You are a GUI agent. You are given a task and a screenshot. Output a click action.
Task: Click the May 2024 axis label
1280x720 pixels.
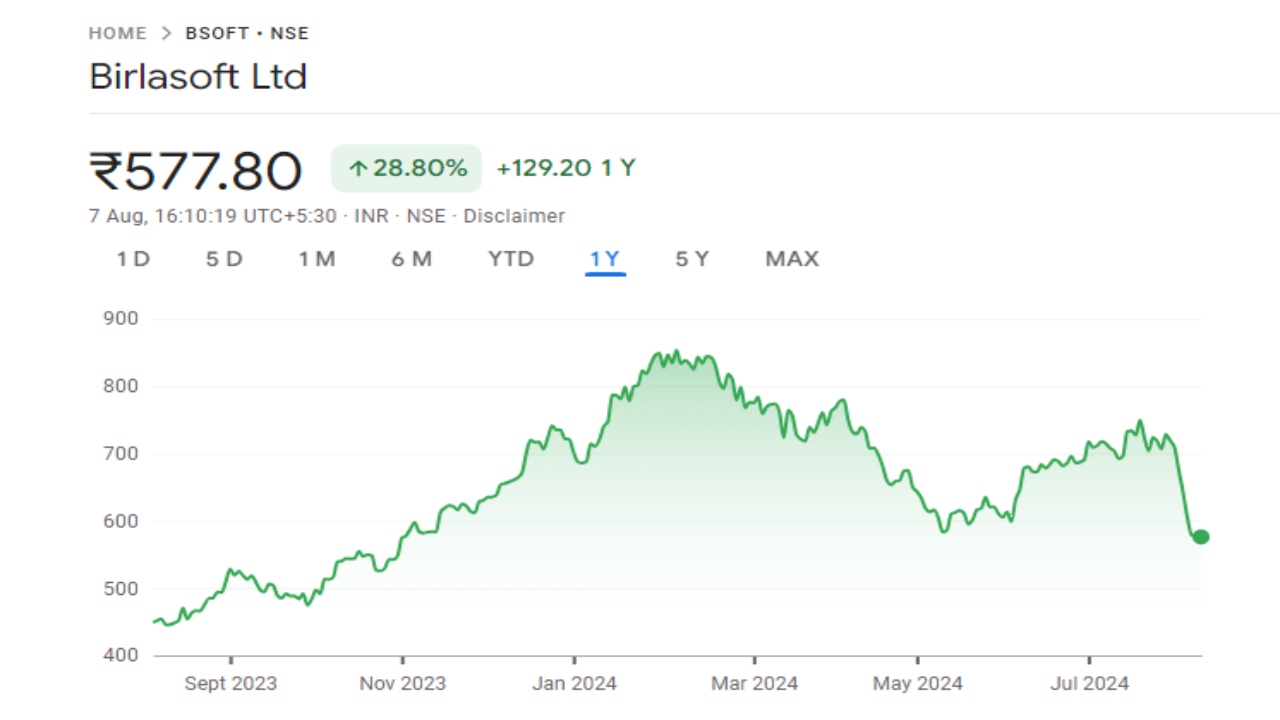(918, 684)
